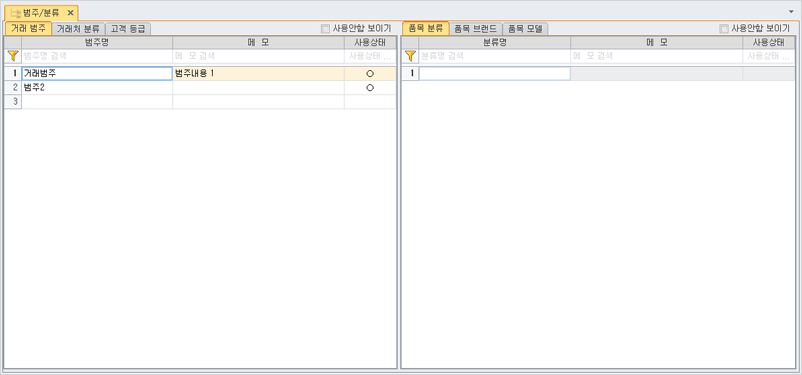Click the filter funnel icon in right grid
Image resolution: width=802 pixels, height=375 pixels.
410,56
